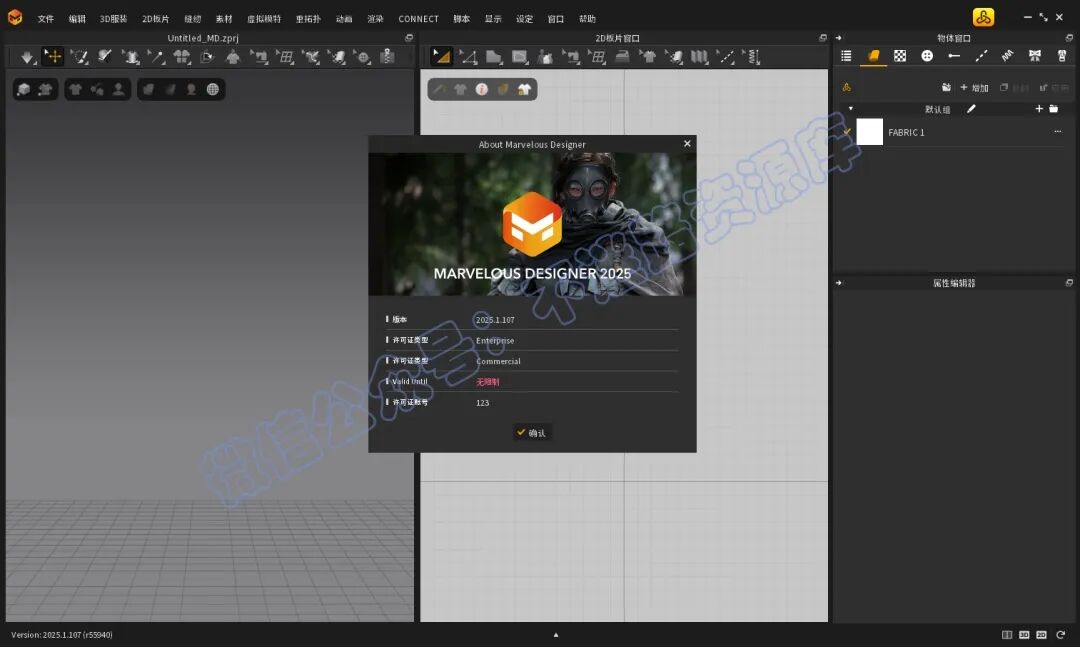Click the folder icon on default group row
This screenshot has height=647, width=1080.
[x=1053, y=109]
